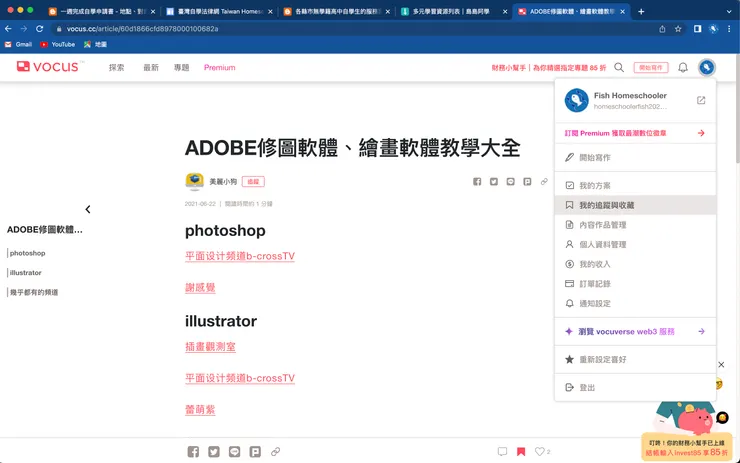Click the Plurk icon in the bottom bar
This screenshot has width=740, height=463.
click(x=255, y=452)
